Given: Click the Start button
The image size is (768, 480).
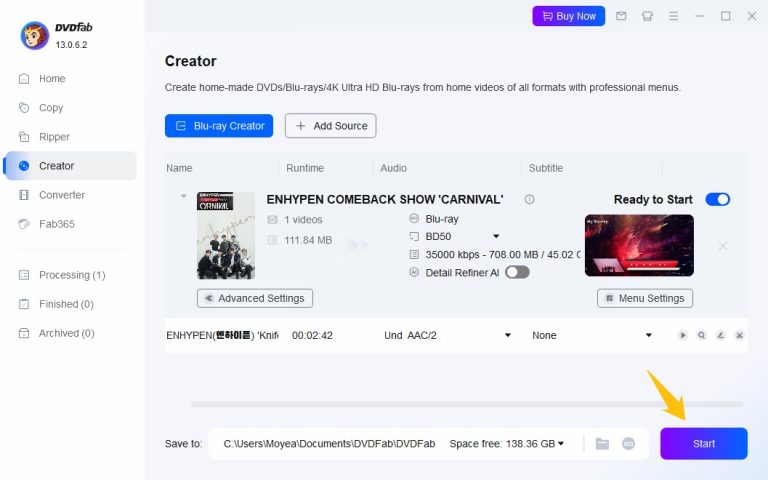Looking at the screenshot, I should click(704, 444).
